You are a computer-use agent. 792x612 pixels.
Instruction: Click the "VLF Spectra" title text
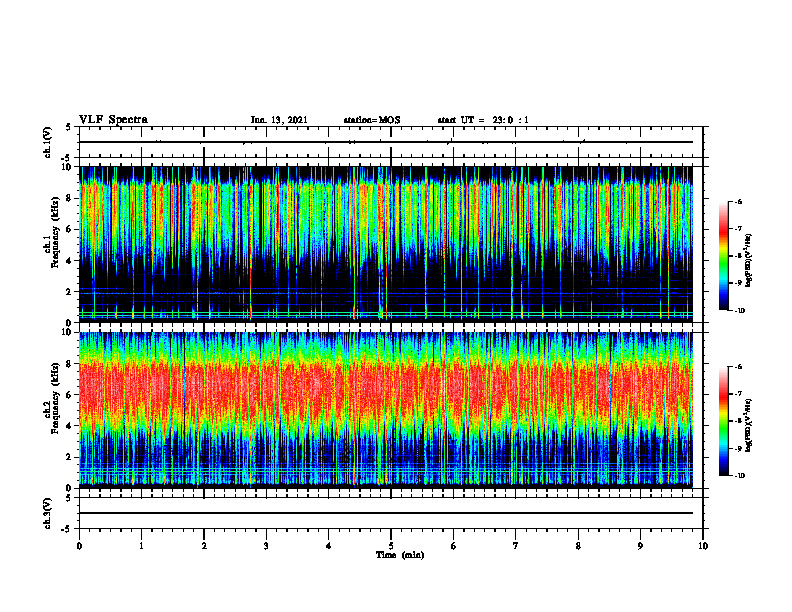point(113,120)
